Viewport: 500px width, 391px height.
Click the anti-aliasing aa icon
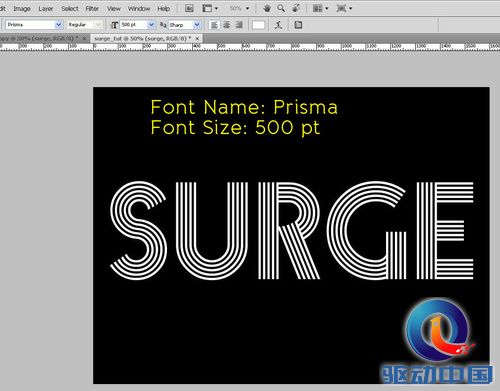tap(163, 25)
